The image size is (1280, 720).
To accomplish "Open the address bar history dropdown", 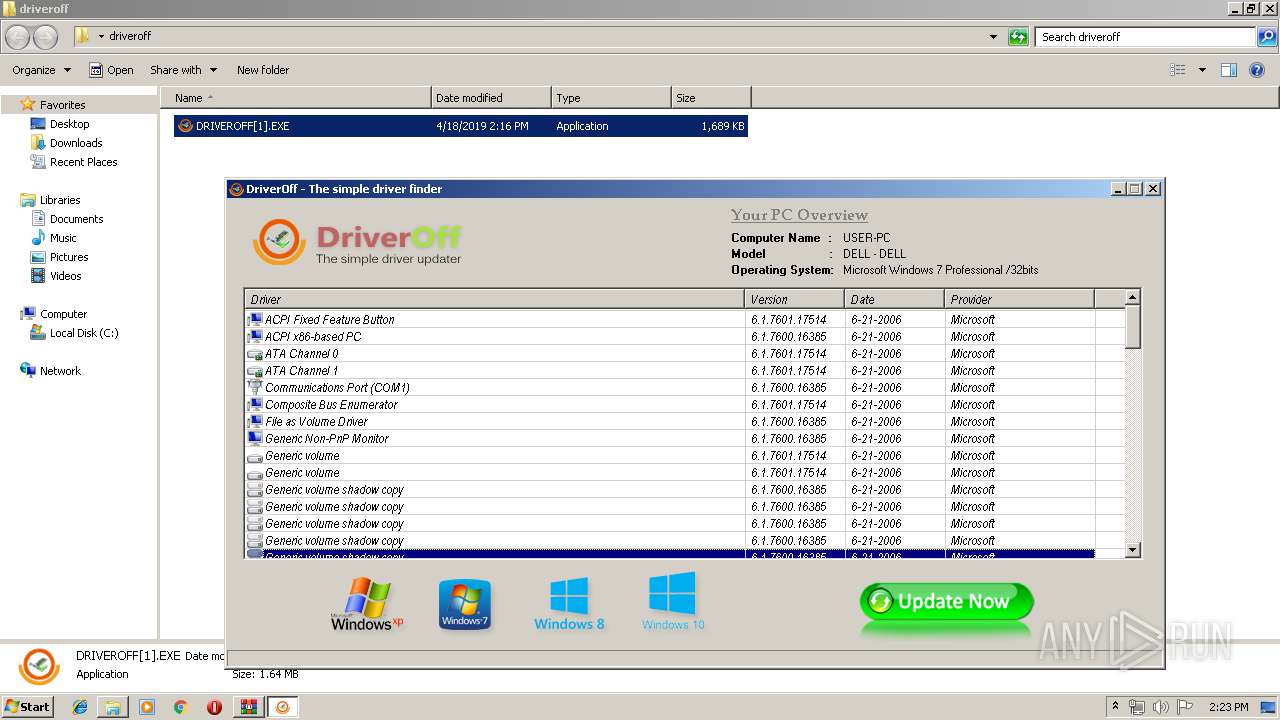I will pyautogui.click(x=993, y=37).
